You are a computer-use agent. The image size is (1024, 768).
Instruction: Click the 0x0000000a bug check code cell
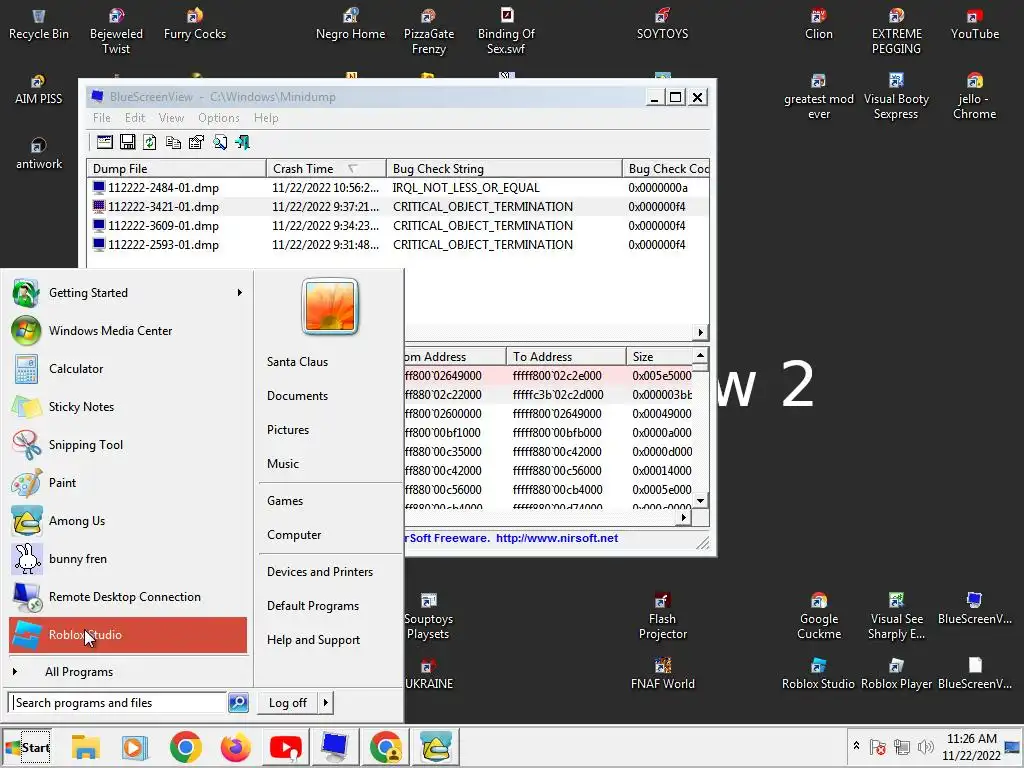(658, 188)
